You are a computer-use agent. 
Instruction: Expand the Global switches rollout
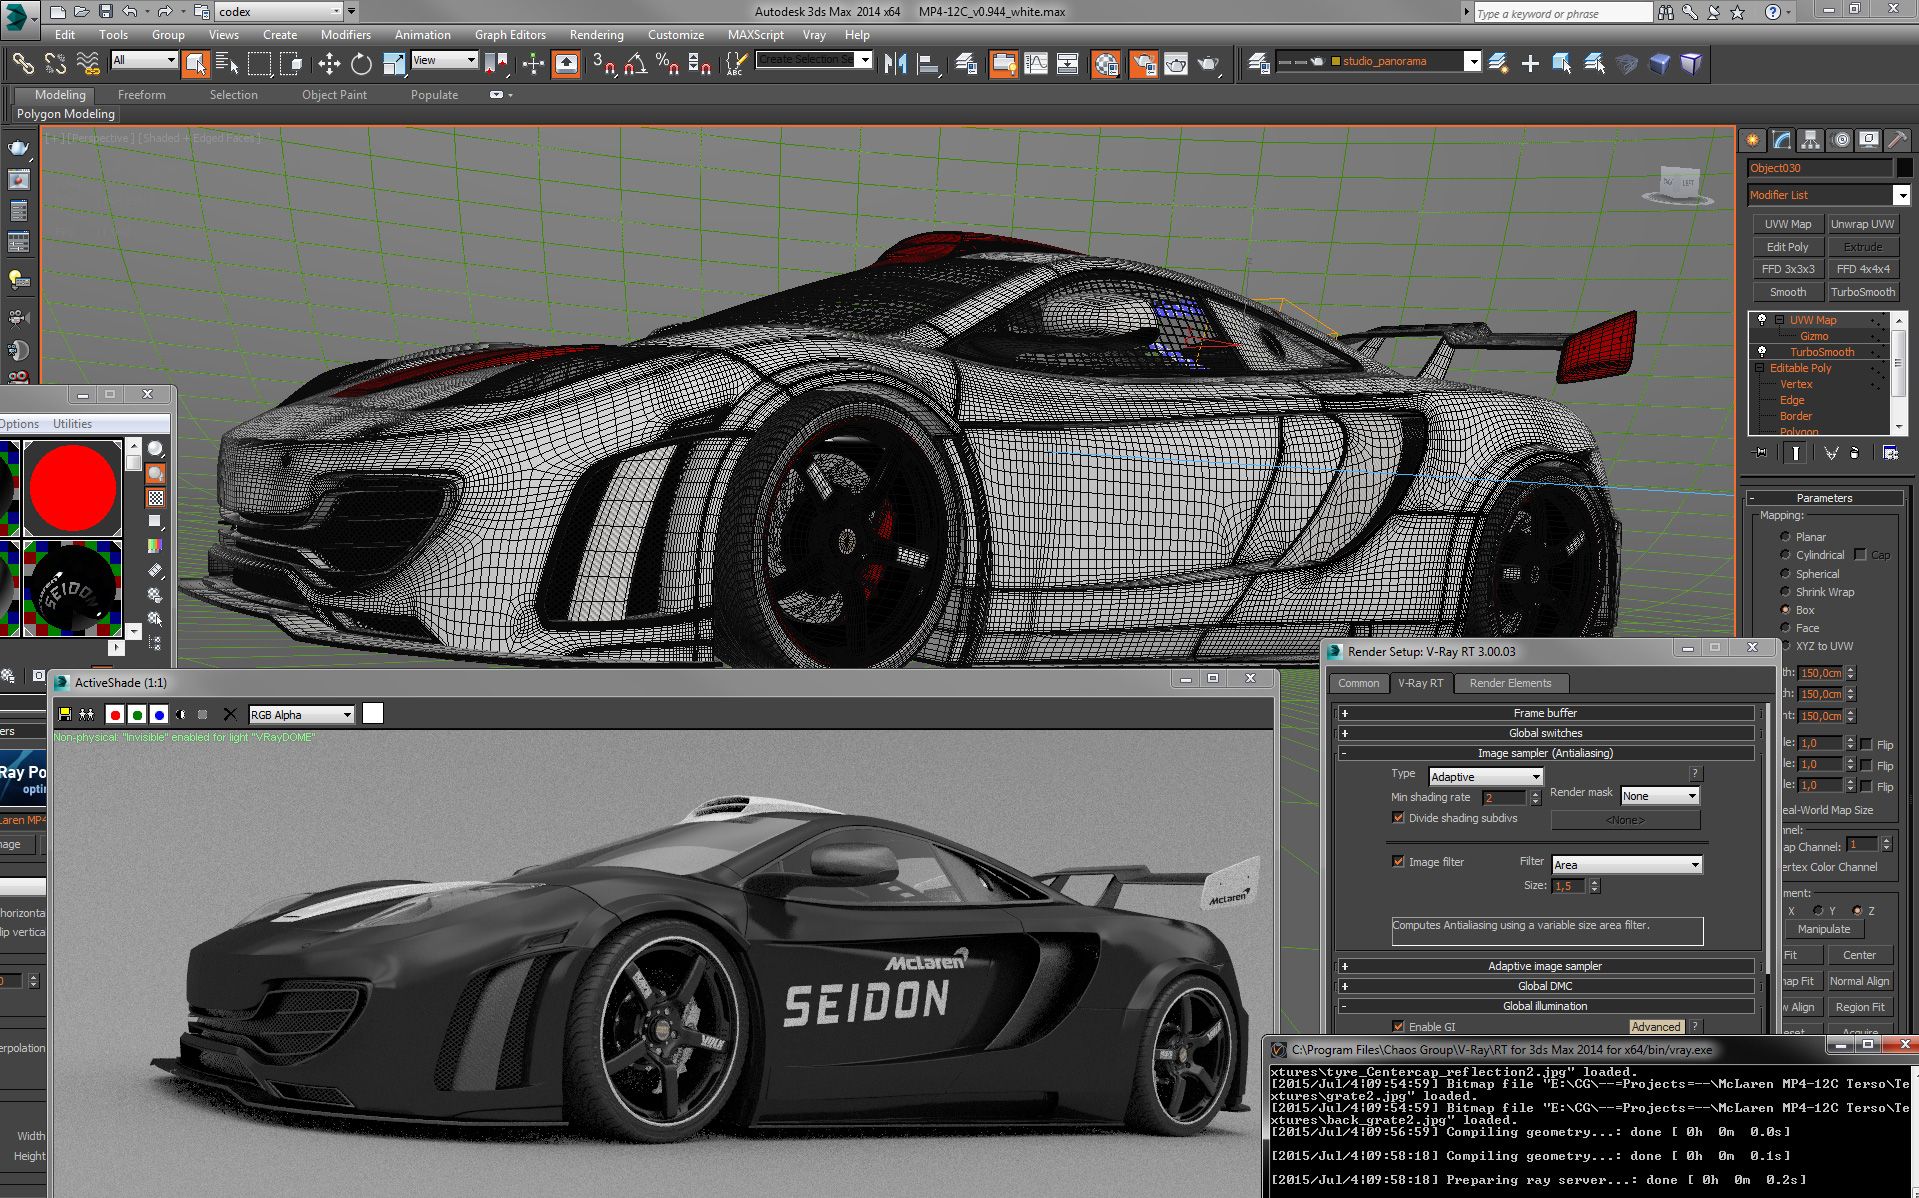pos(1545,733)
